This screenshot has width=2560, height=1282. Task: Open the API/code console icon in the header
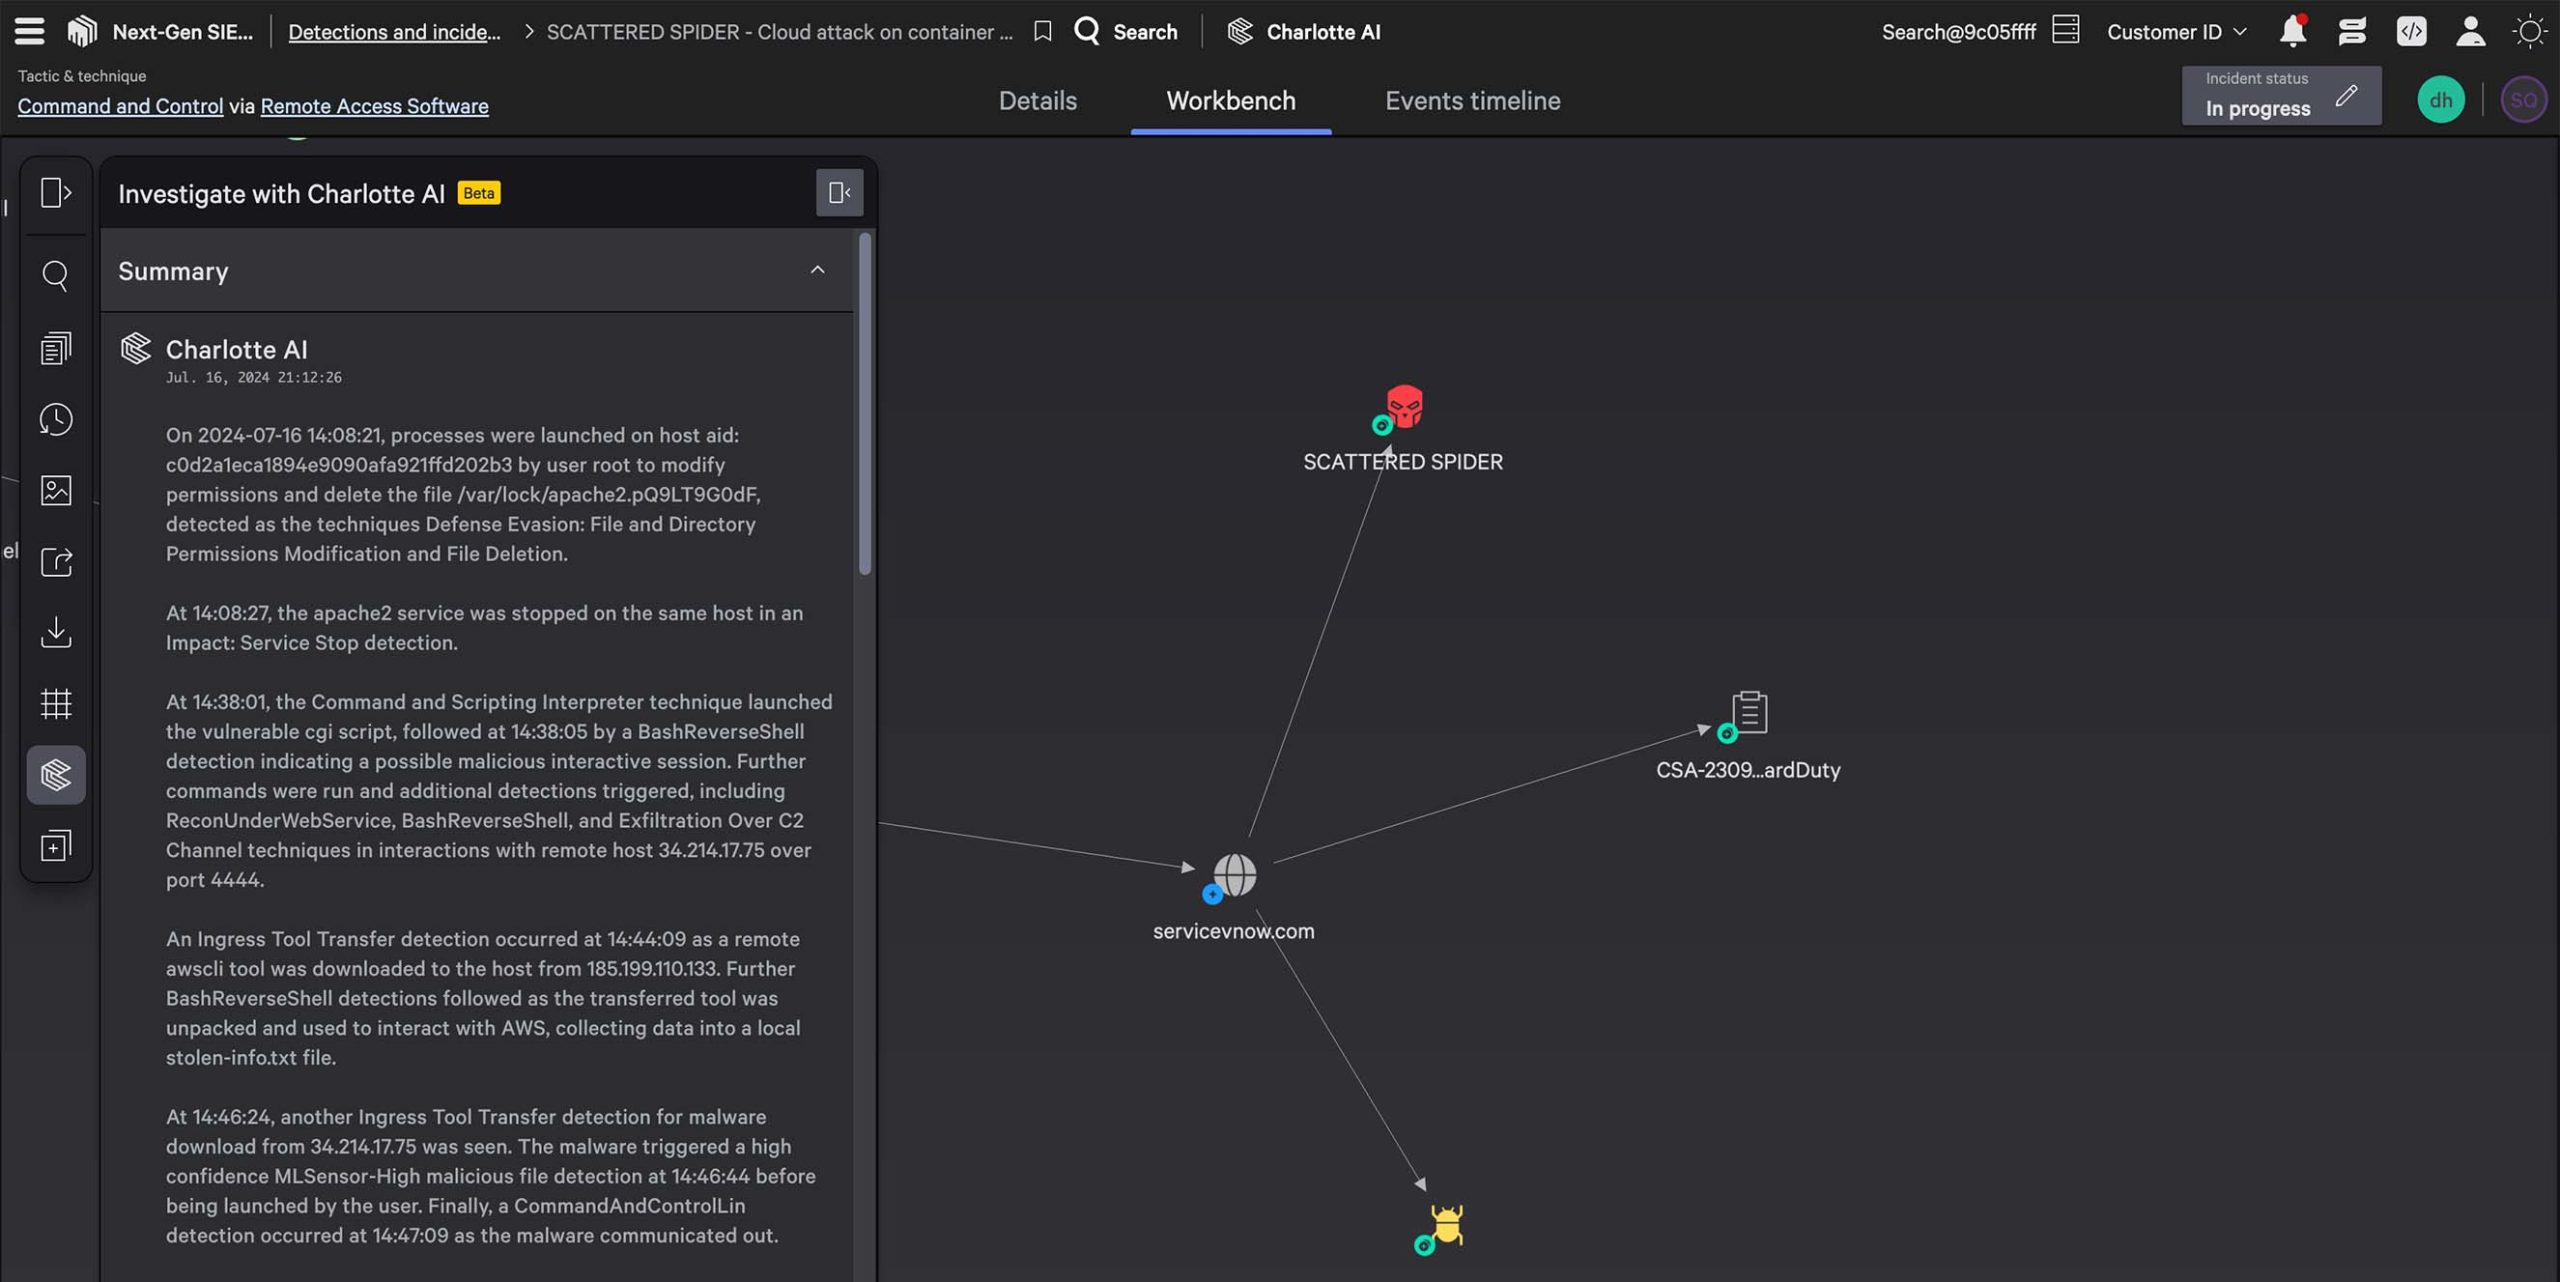point(2412,31)
